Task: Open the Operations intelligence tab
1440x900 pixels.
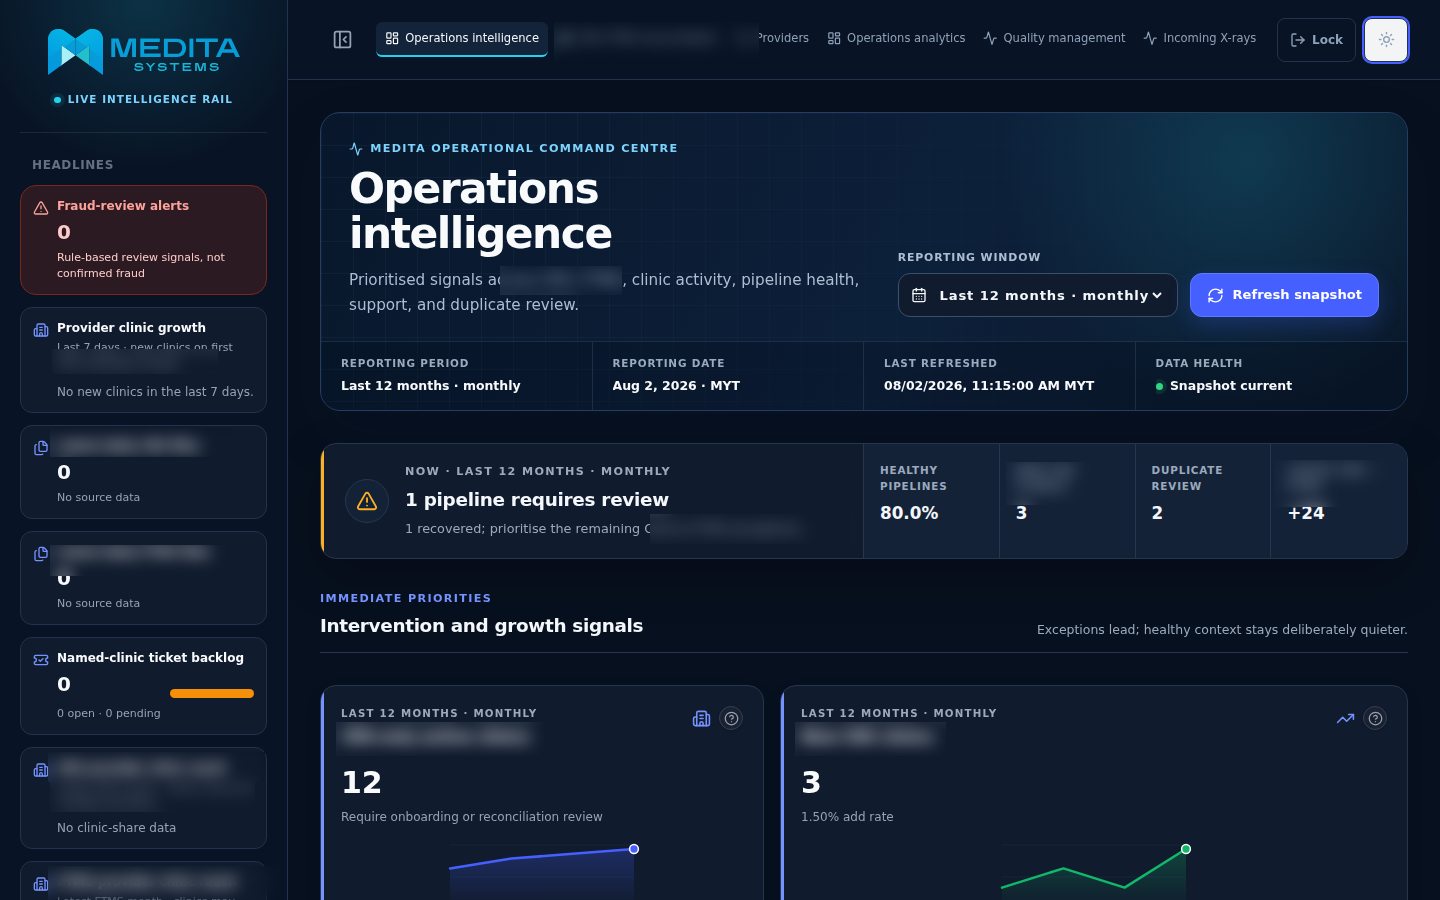Action: tap(462, 38)
